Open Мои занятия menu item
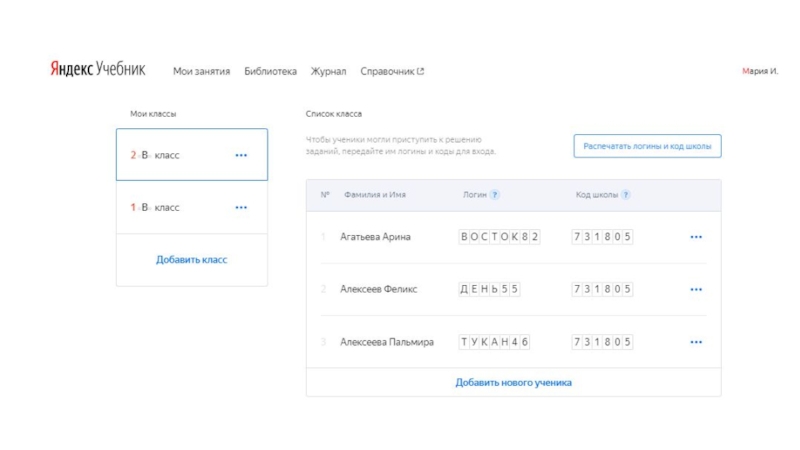The image size is (800, 450). point(201,72)
